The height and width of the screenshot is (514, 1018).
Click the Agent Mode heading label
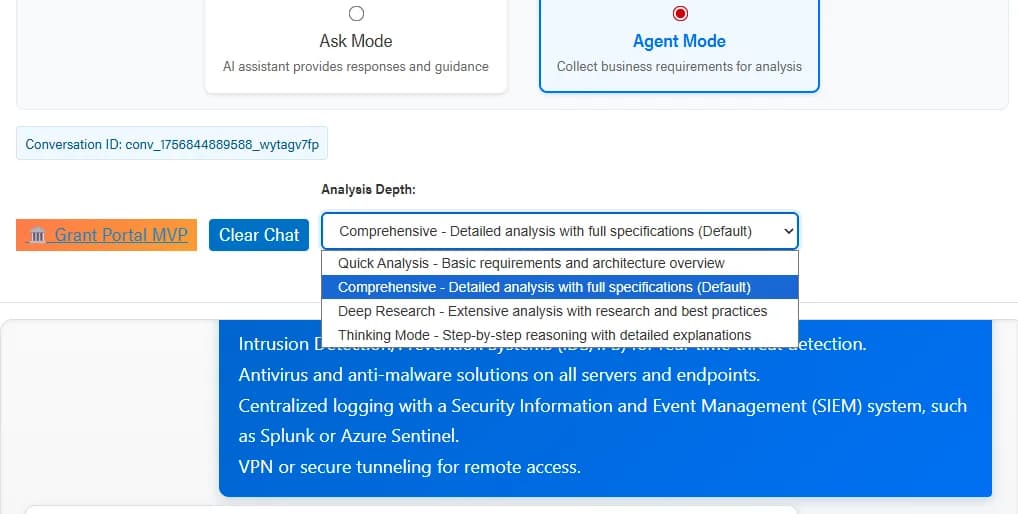(679, 41)
